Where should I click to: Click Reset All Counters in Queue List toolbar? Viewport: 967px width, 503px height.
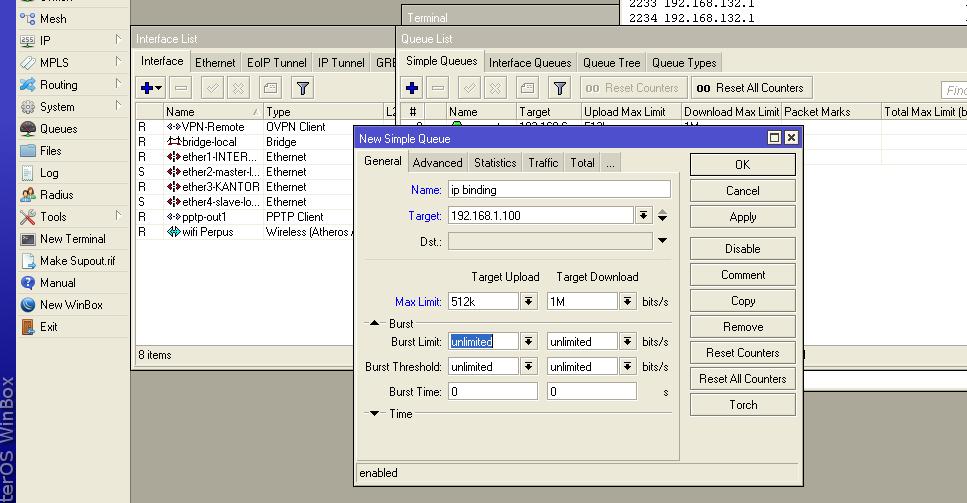tap(751, 88)
